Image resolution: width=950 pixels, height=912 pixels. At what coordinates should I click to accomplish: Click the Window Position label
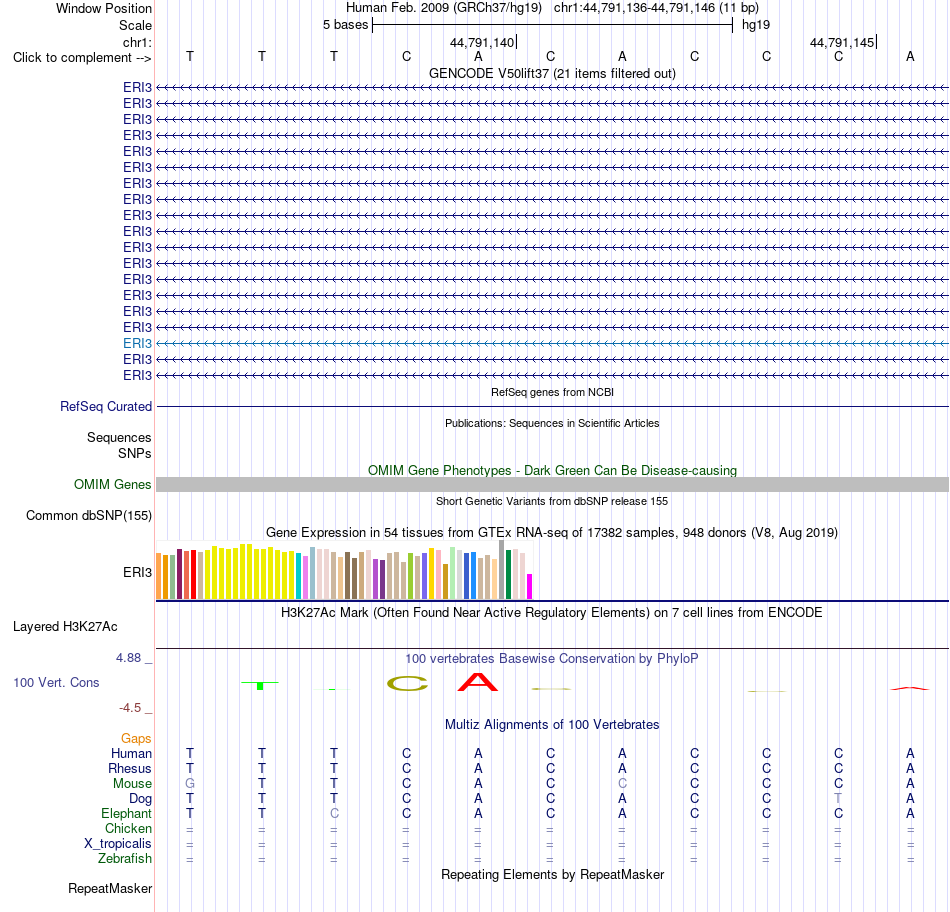coord(104,8)
